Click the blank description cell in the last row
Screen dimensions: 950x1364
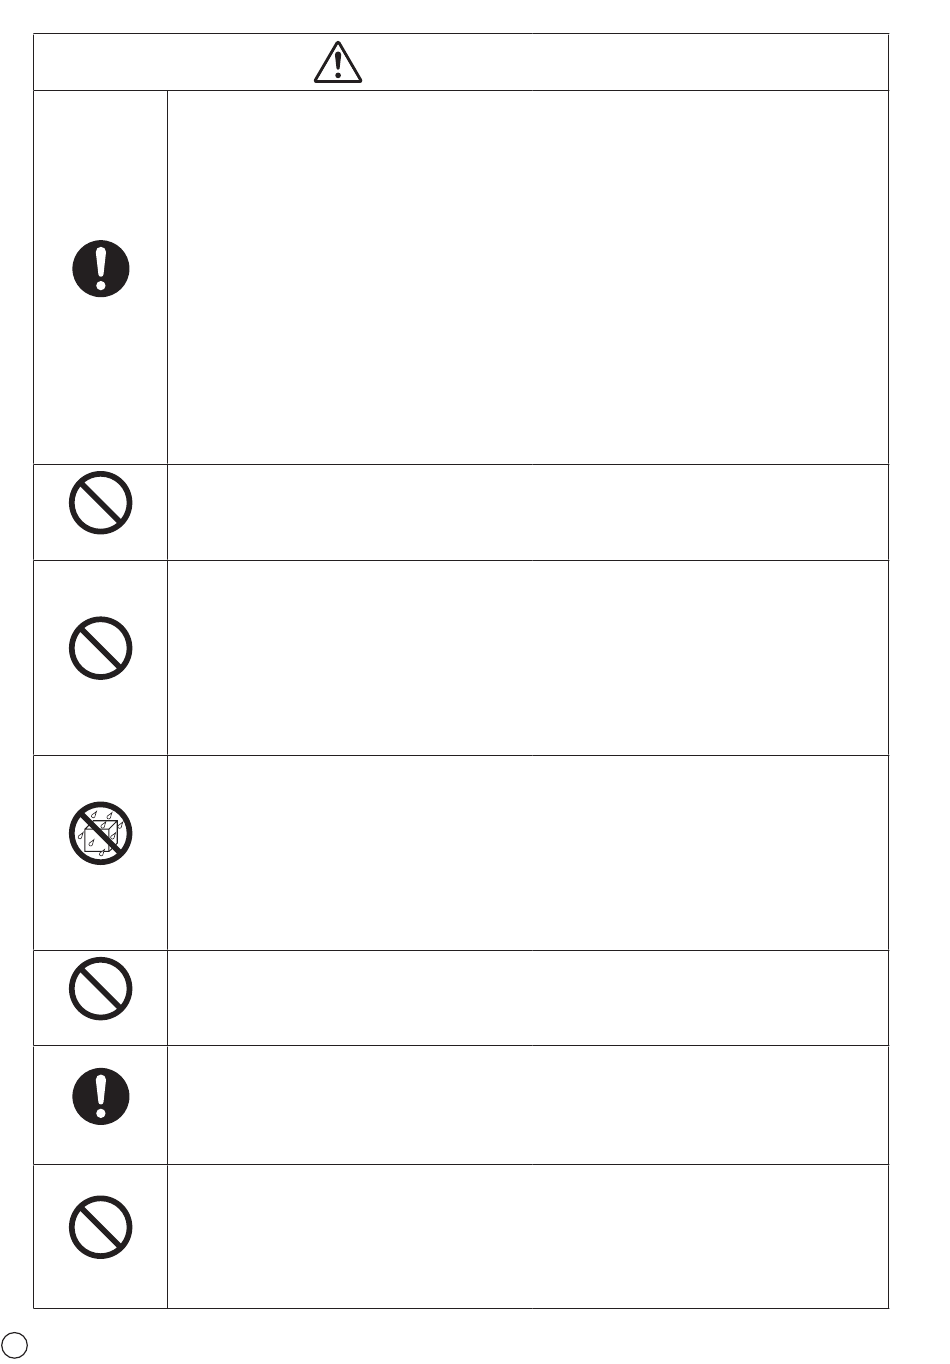pyautogui.click(x=527, y=1236)
